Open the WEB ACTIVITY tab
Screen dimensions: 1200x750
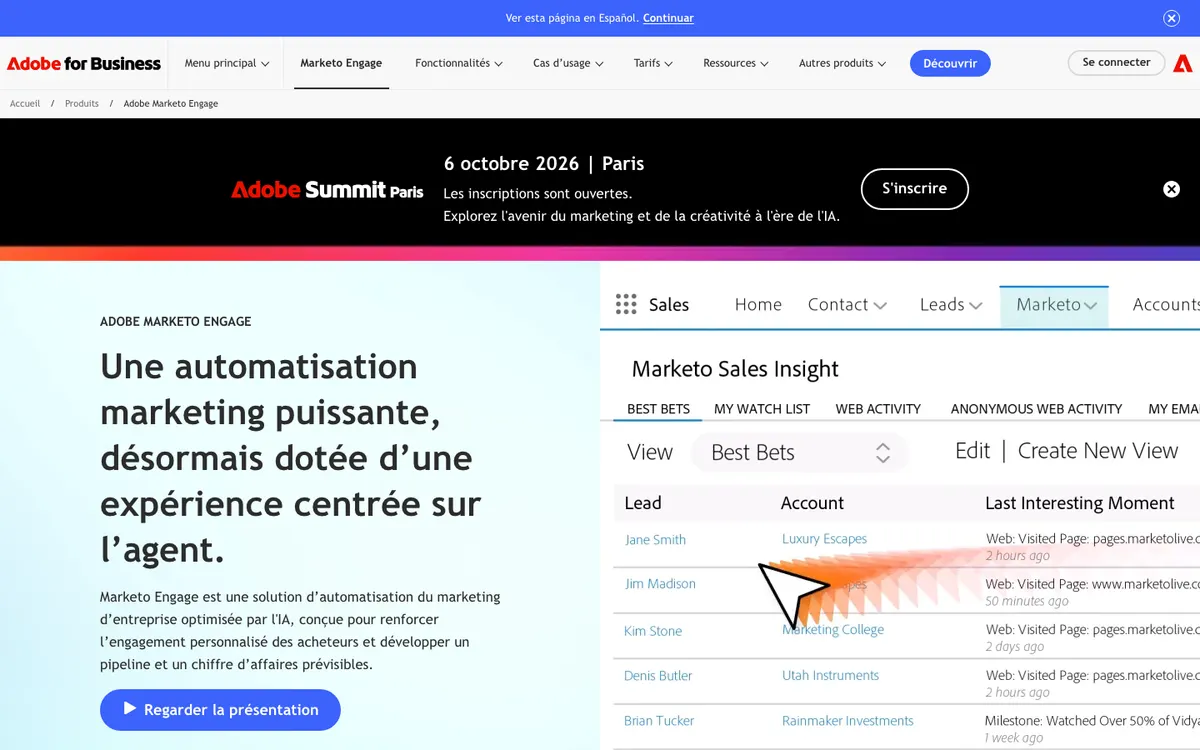tap(878, 409)
